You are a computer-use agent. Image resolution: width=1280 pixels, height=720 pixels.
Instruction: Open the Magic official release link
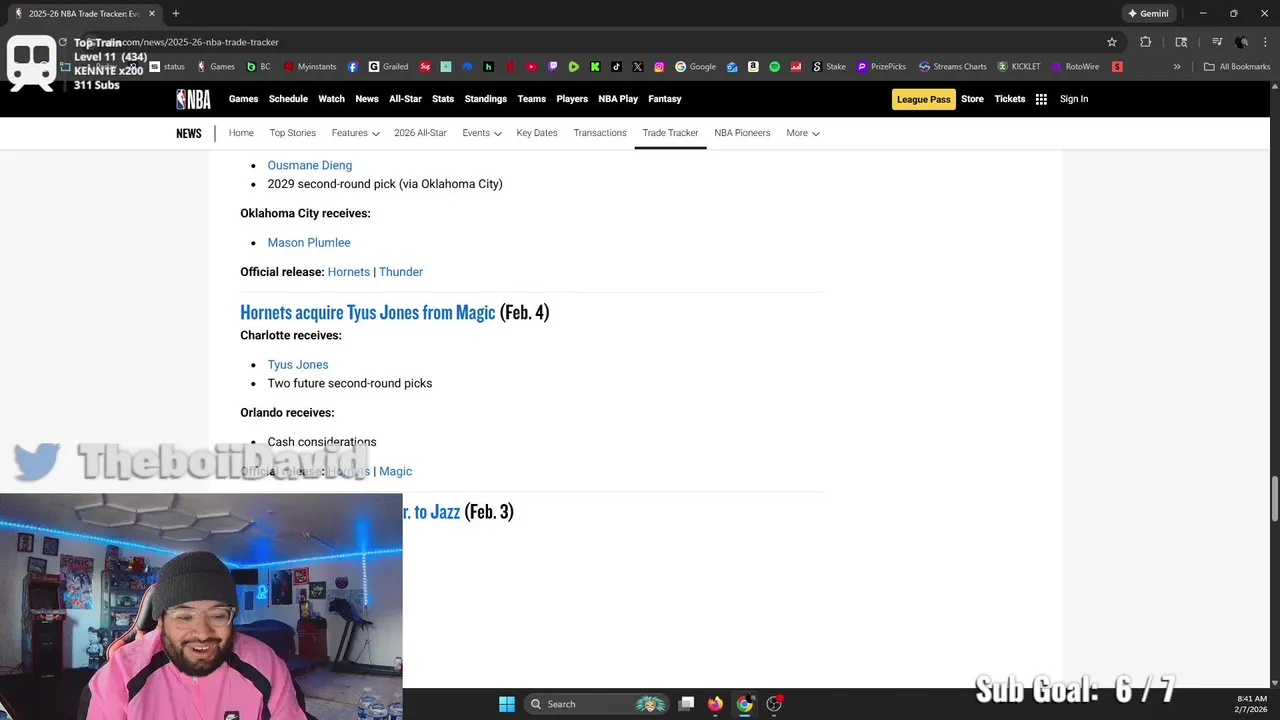[396, 471]
